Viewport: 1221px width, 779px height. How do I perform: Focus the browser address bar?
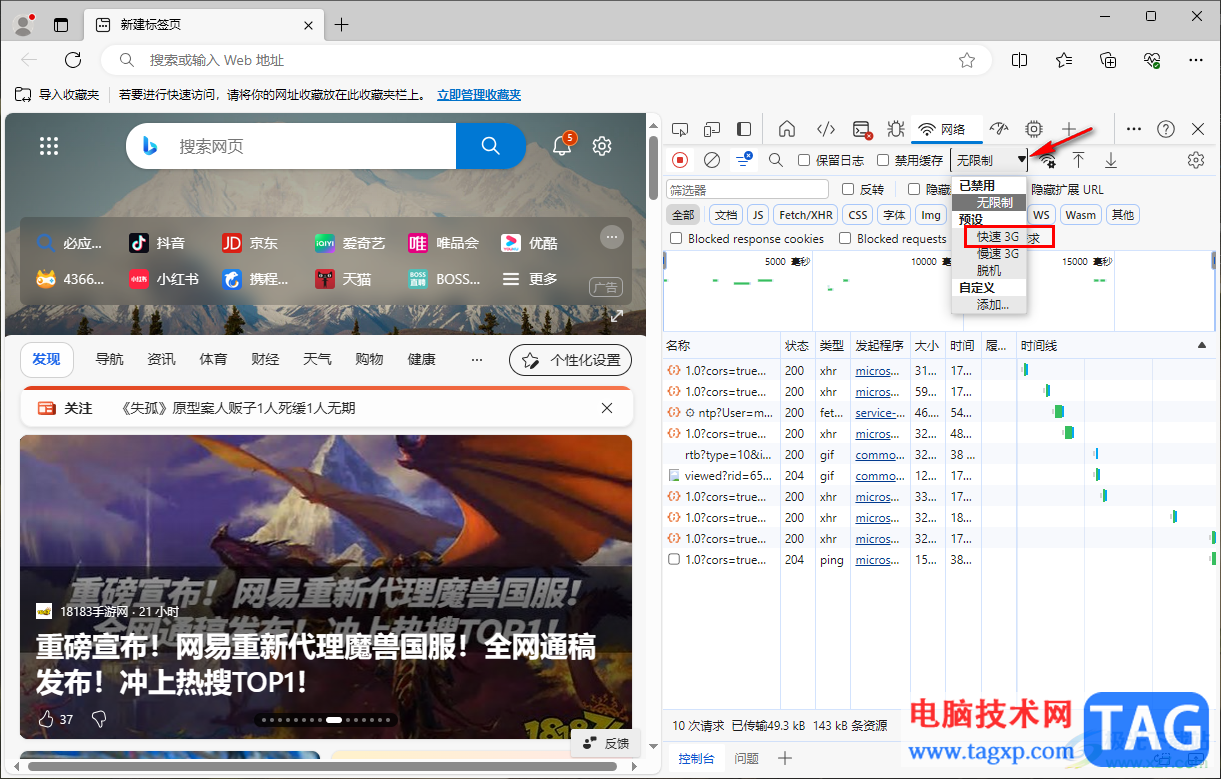click(547, 60)
